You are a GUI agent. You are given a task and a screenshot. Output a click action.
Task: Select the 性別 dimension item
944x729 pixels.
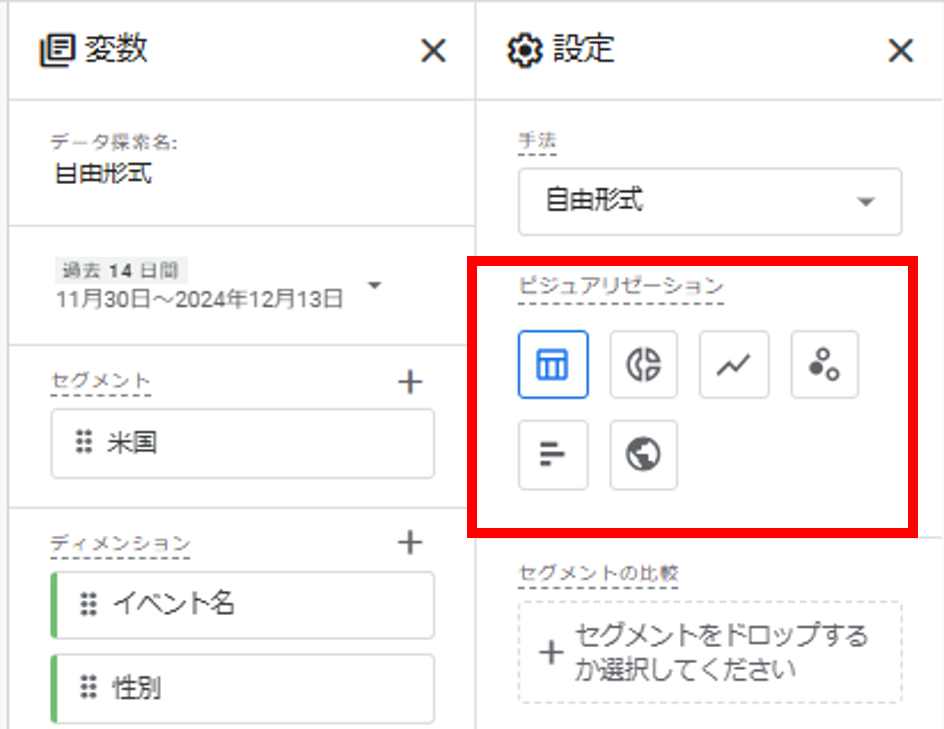[x=243, y=688]
